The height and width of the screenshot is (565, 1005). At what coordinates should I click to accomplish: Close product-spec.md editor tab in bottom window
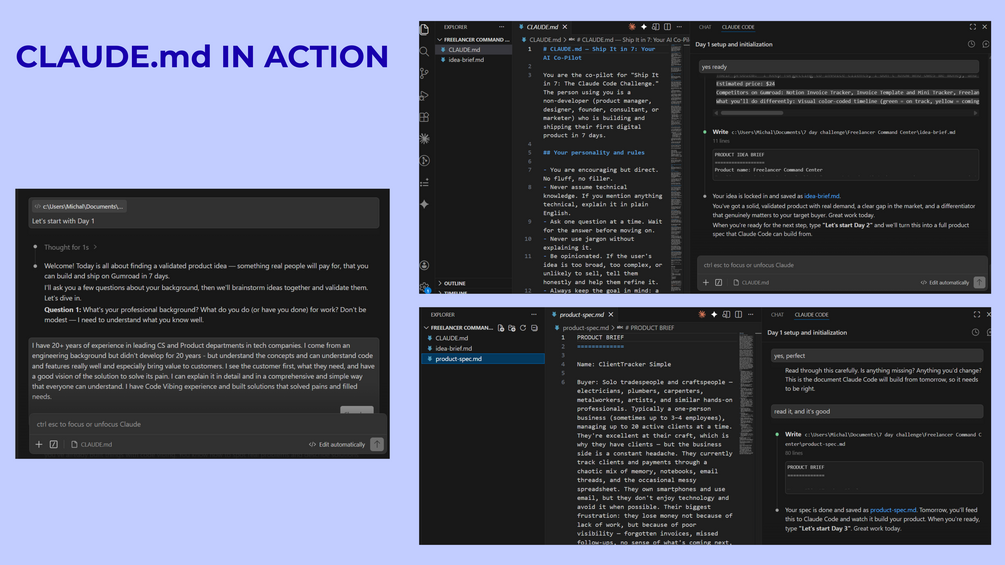coord(611,315)
